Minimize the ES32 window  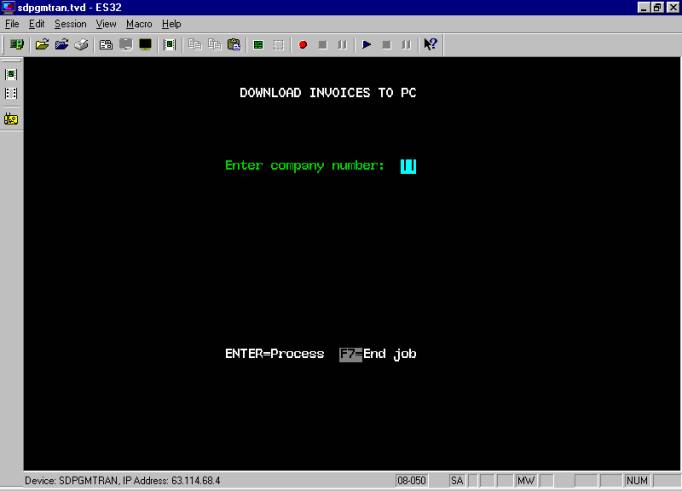click(x=644, y=7)
